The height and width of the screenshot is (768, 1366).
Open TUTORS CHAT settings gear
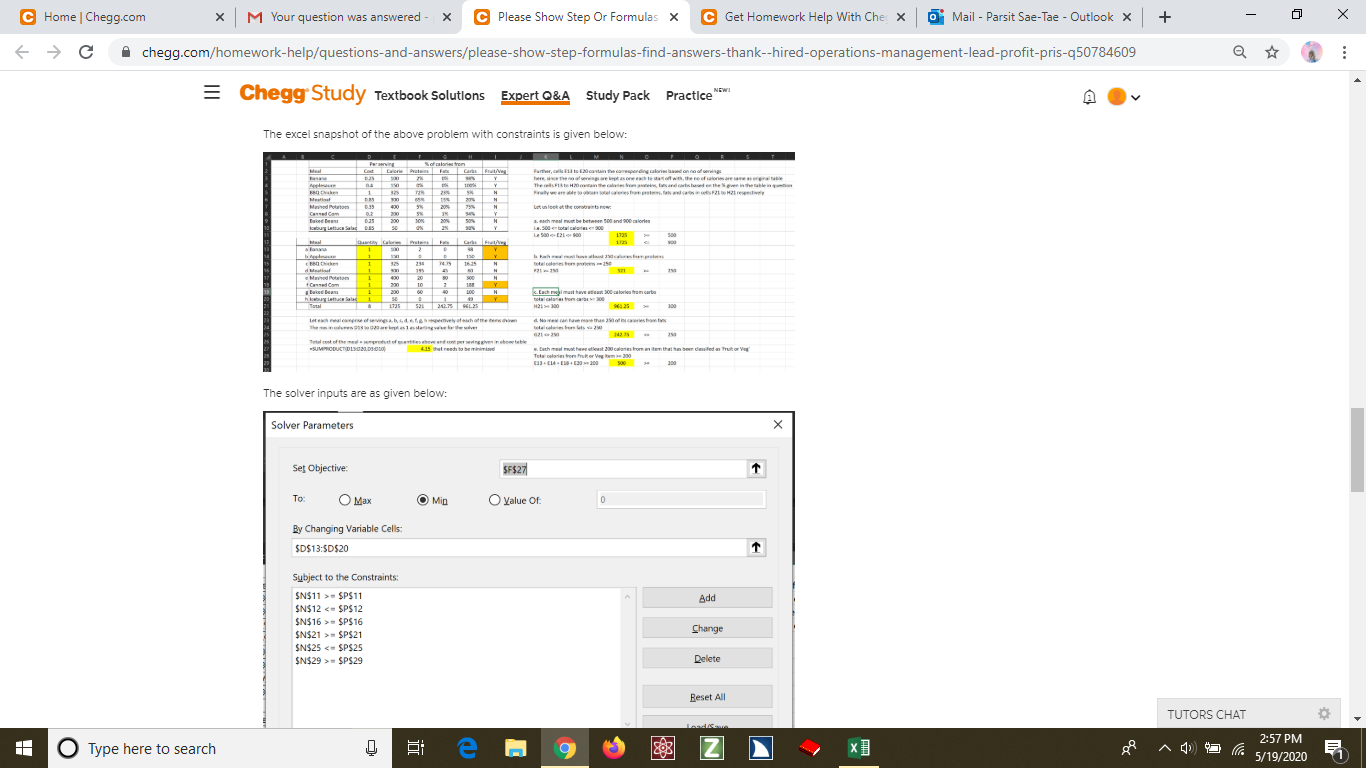1325,714
